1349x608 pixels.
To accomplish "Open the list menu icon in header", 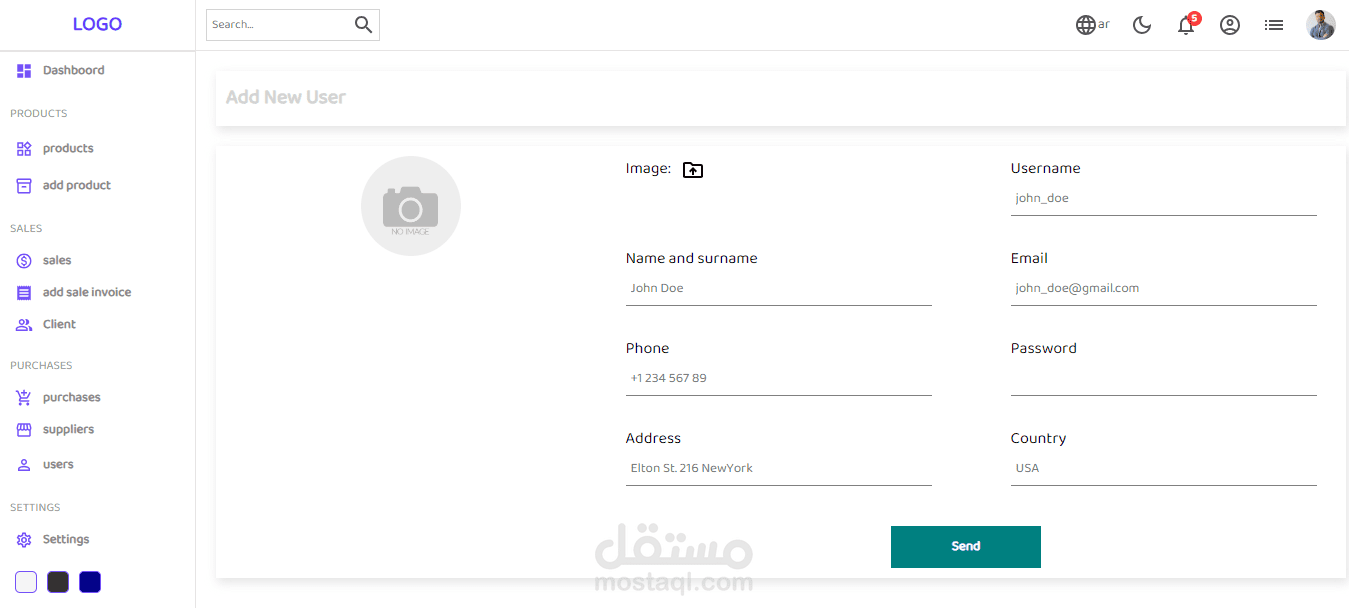I will pos(1274,25).
